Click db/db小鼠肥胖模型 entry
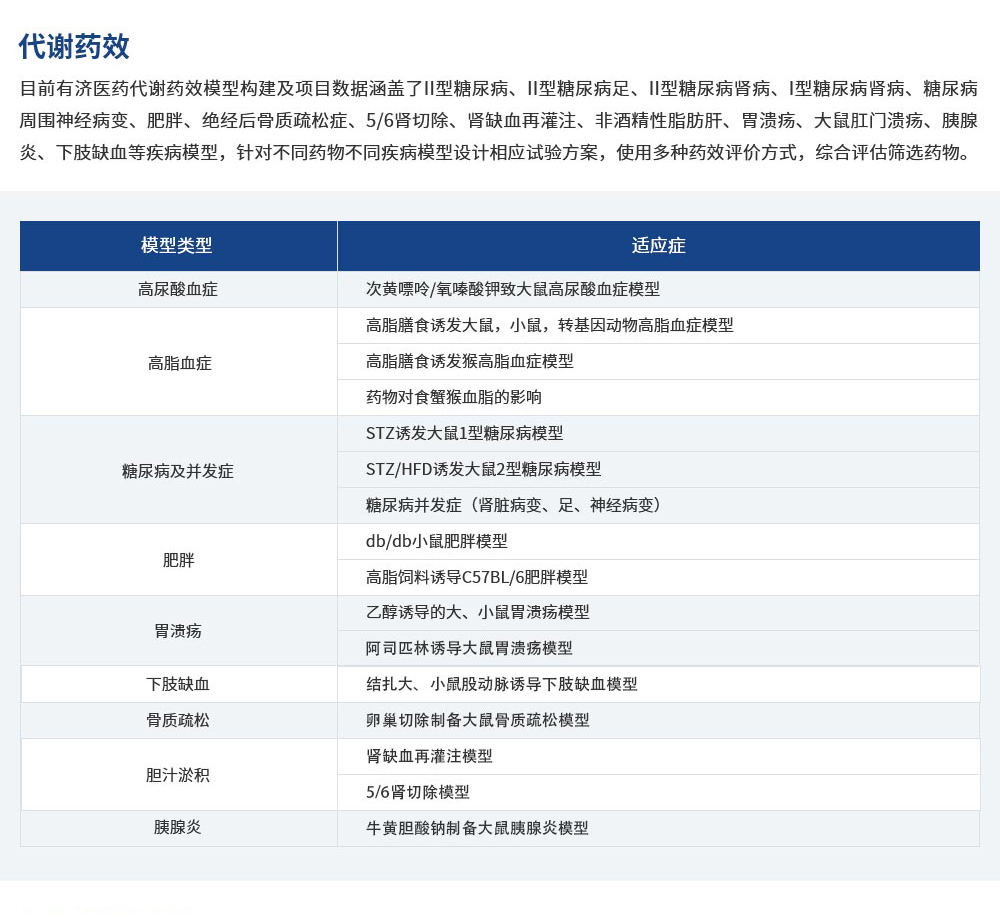This screenshot has width=1000, height=920. click(x=437, y=541)
